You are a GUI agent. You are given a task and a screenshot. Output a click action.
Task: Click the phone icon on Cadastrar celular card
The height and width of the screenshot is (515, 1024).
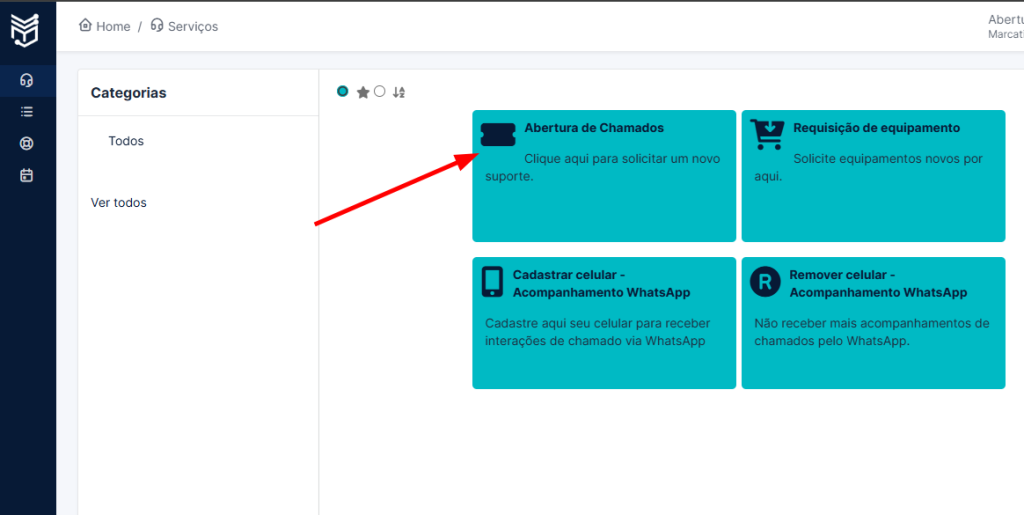tap(492, 281)
